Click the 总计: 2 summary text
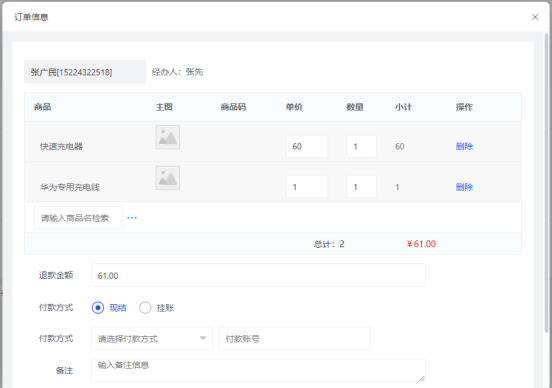The width and height of the screenshot is (552, 388). pyautogui.click(x=329, y=244)
